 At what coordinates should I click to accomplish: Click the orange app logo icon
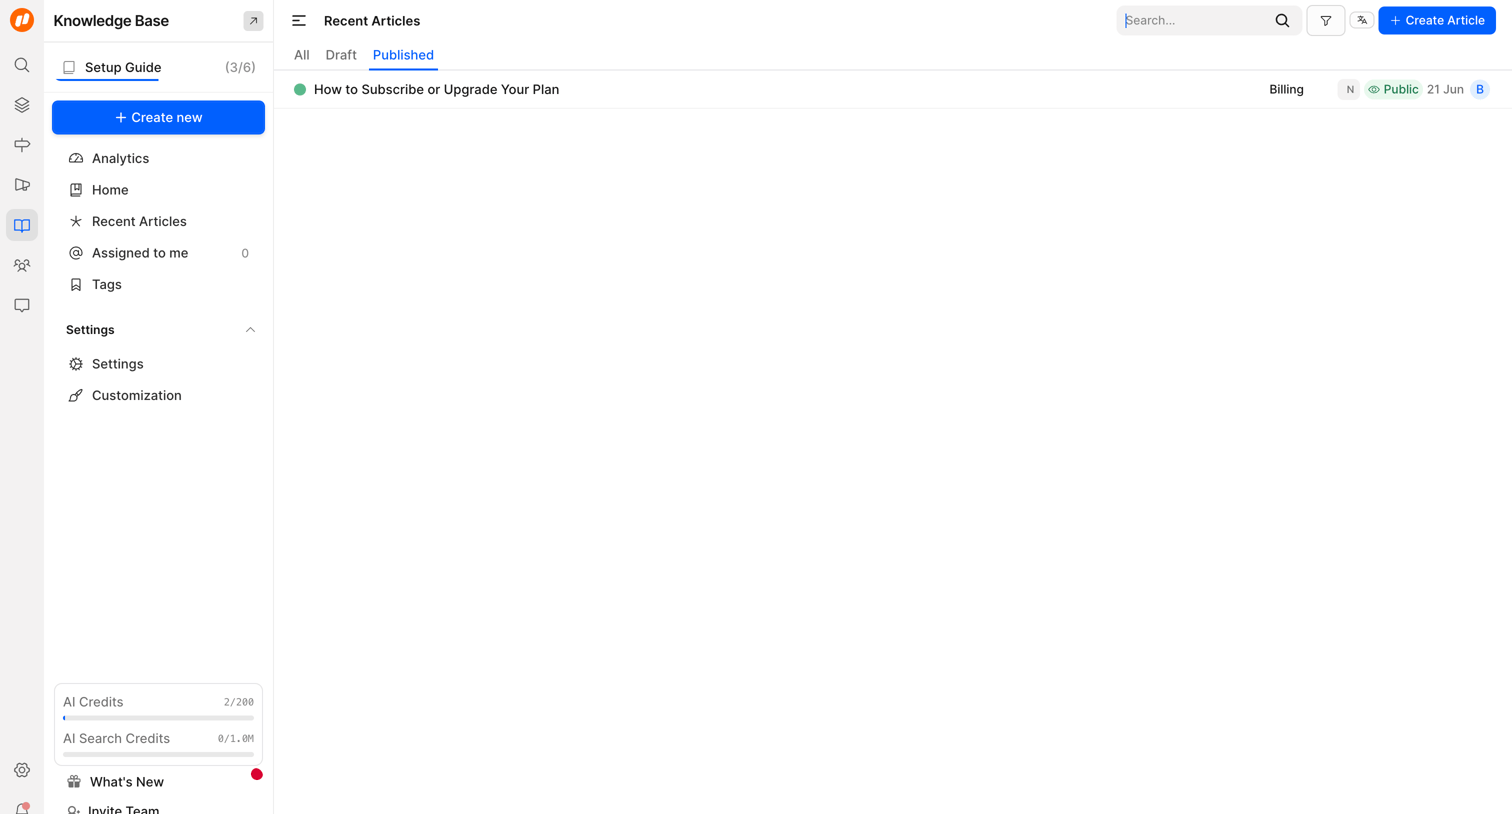tap(22, 20)
